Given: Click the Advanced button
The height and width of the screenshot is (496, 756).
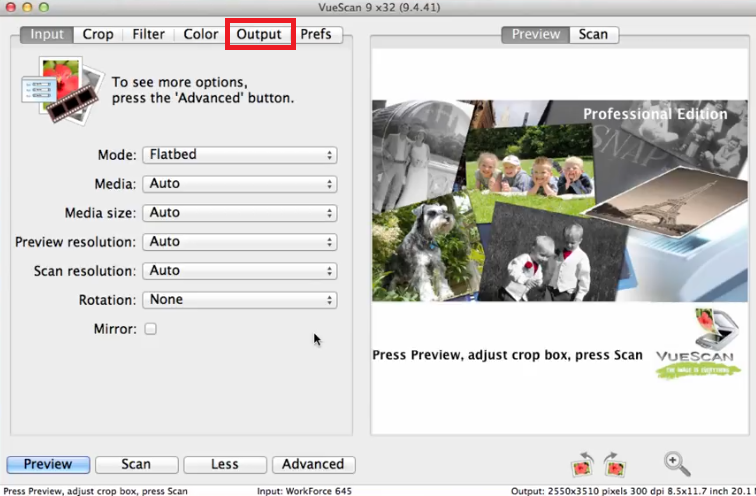Looking at the screenshot, I should 313,464.
